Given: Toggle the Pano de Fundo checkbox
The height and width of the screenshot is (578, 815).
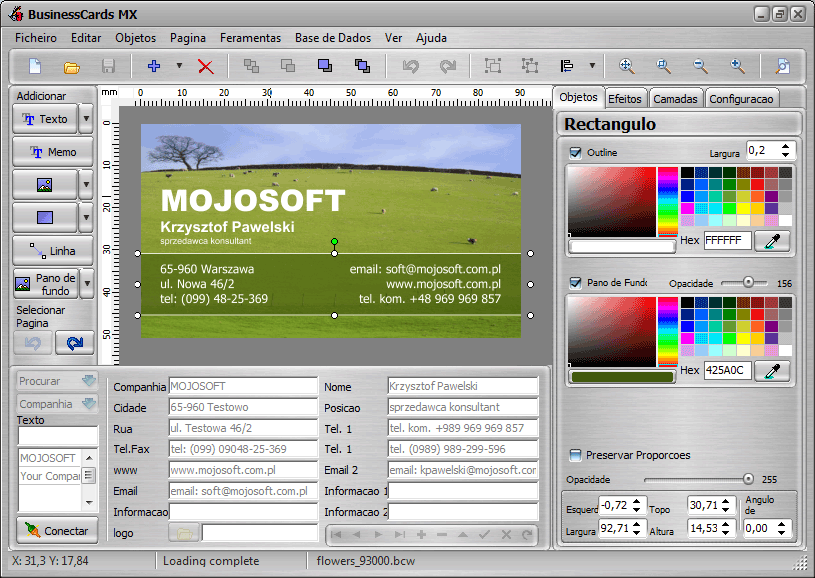Looking at the screenshot, I should coord(575,283).
